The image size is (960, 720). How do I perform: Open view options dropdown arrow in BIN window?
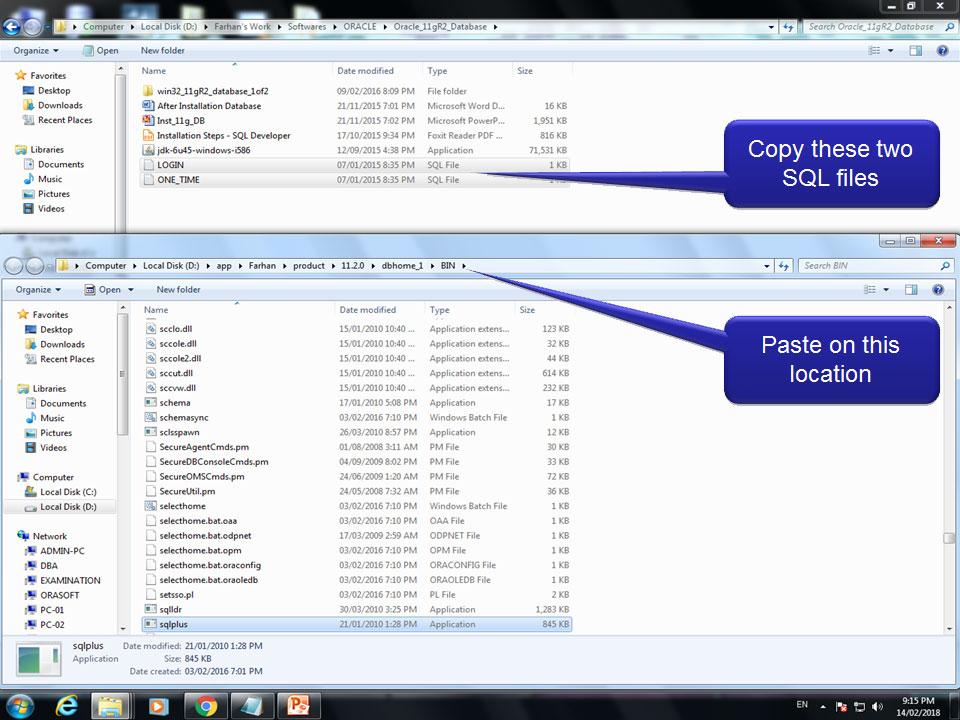pos(886,290)
